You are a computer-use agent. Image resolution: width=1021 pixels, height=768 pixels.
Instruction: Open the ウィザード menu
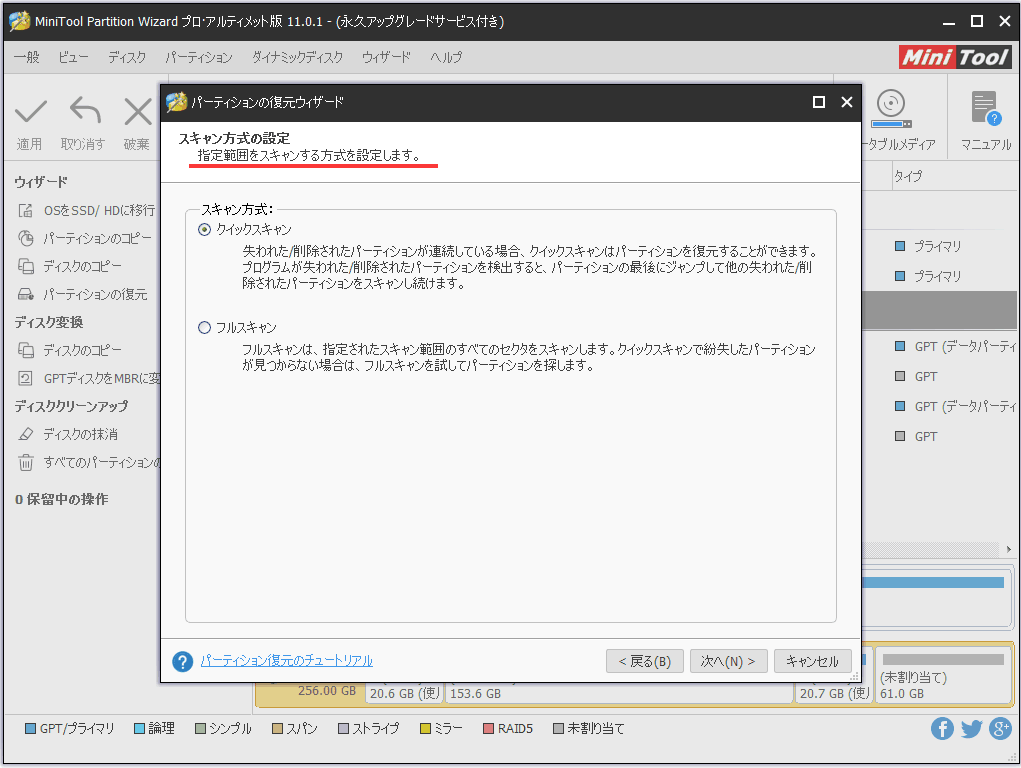point(387,57)
